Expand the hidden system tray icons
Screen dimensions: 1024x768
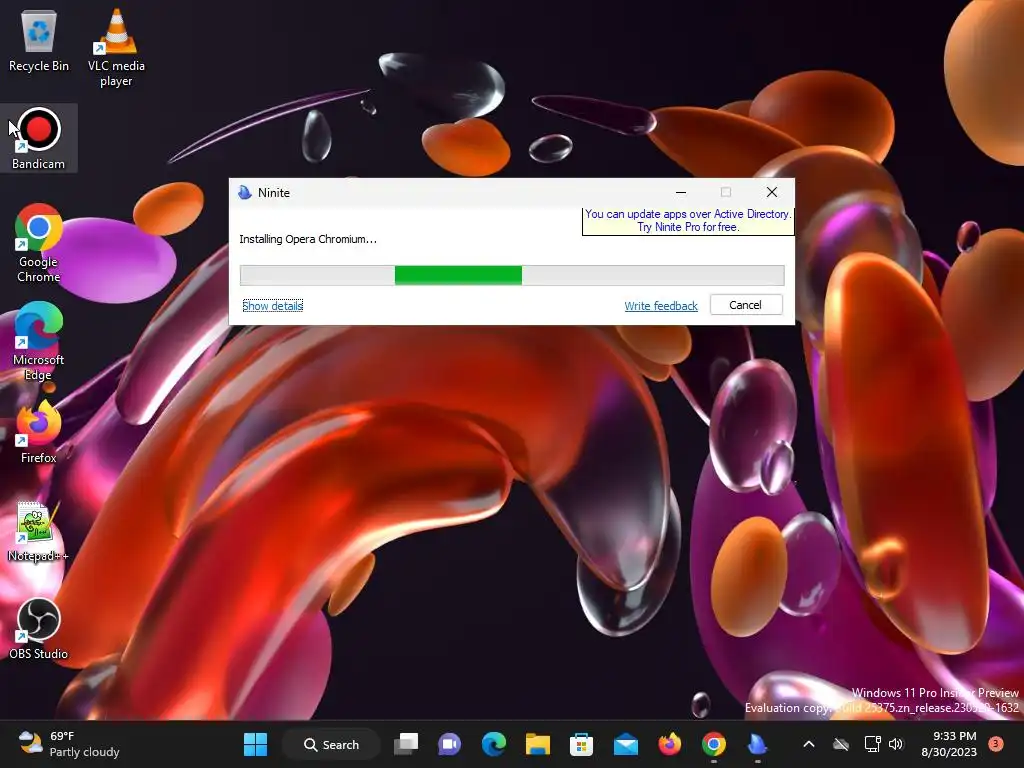[808, 744]
